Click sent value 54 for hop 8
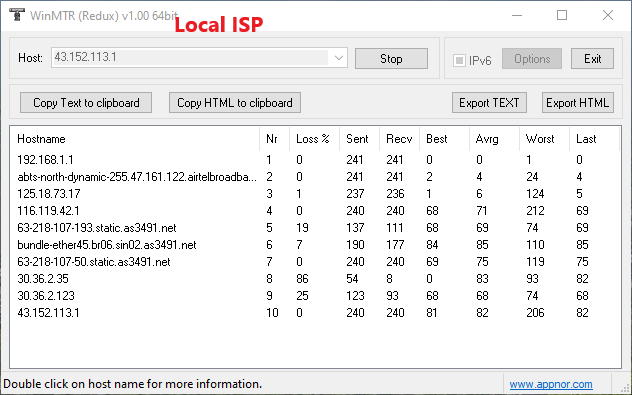 coord(352,279)
